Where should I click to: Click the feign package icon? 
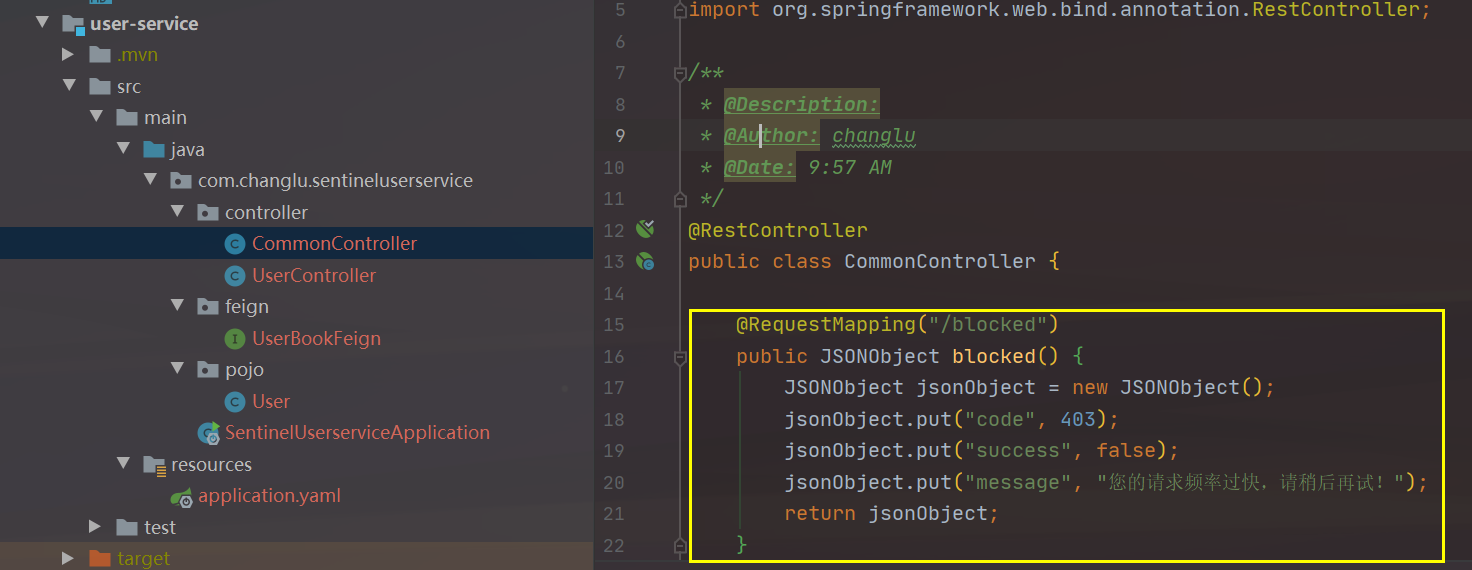tap(208, 306)
